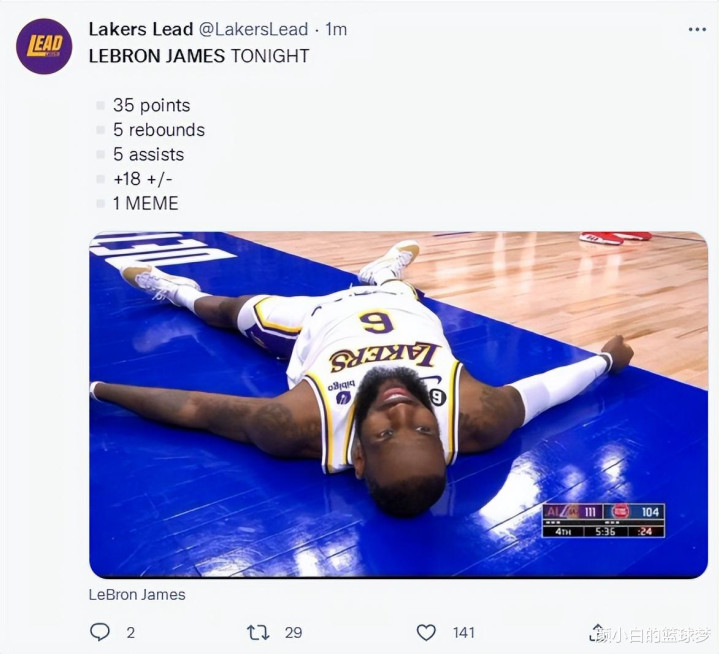This screenshot has width=719, height=654.
Task: Click the 35 points stat line
Action: (x=151, y=105)
